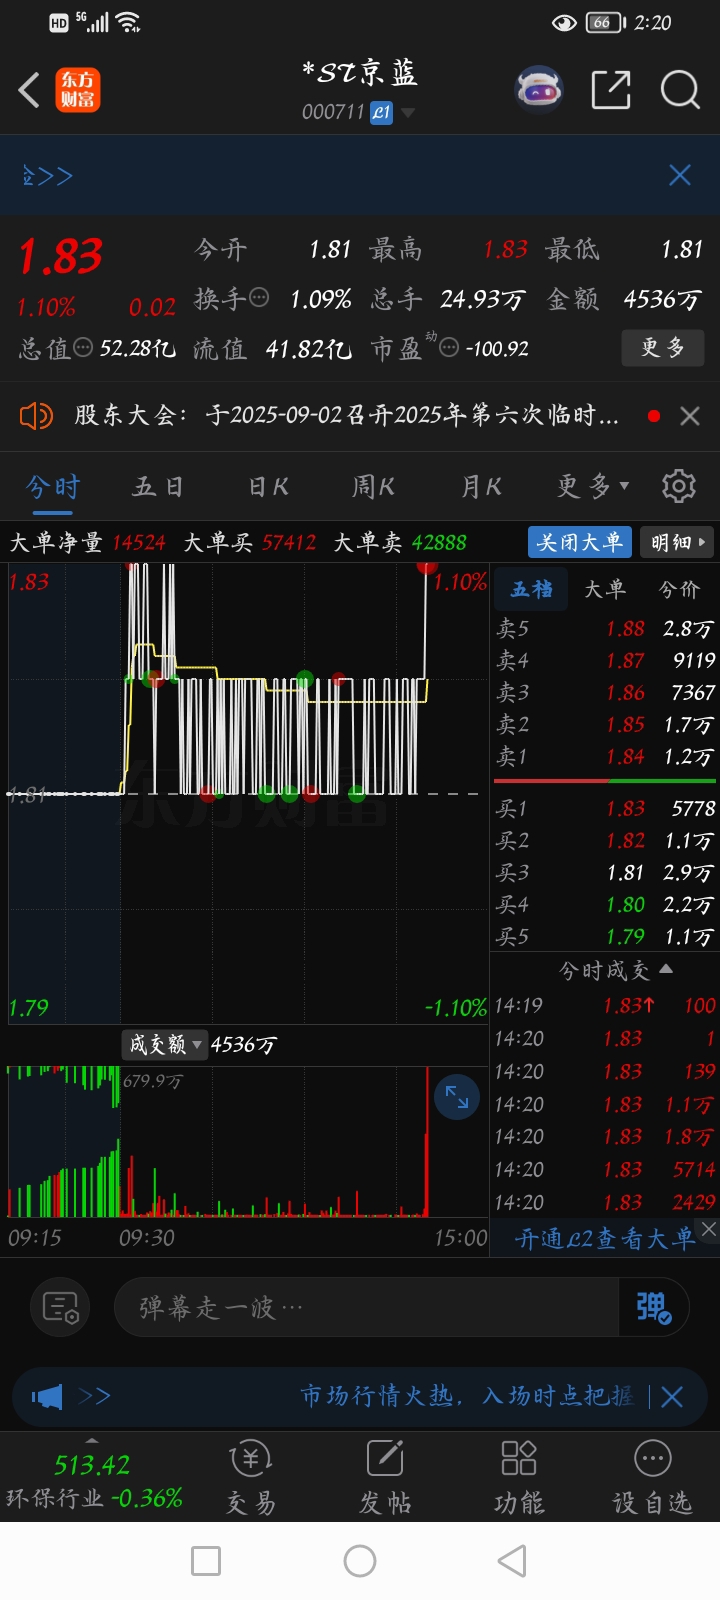The height and width of the screenshot is (1600, 720).
Task: Tap 买1 row at price 1.83
Action: tap(605, 808)
